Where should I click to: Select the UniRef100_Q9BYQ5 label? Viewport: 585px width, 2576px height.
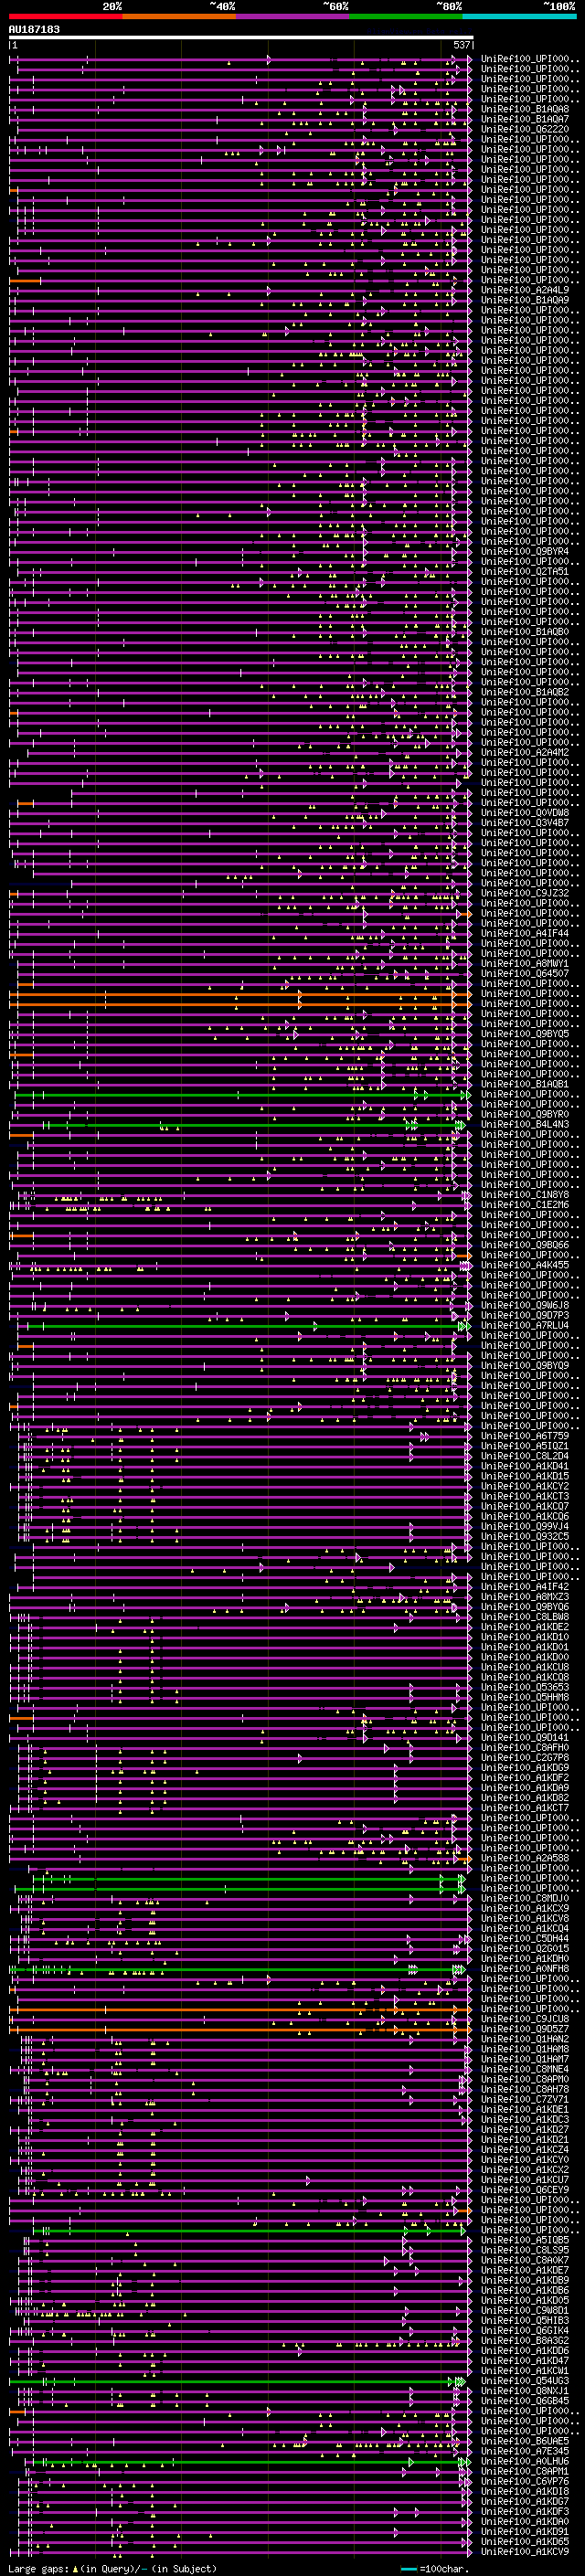525,1034
